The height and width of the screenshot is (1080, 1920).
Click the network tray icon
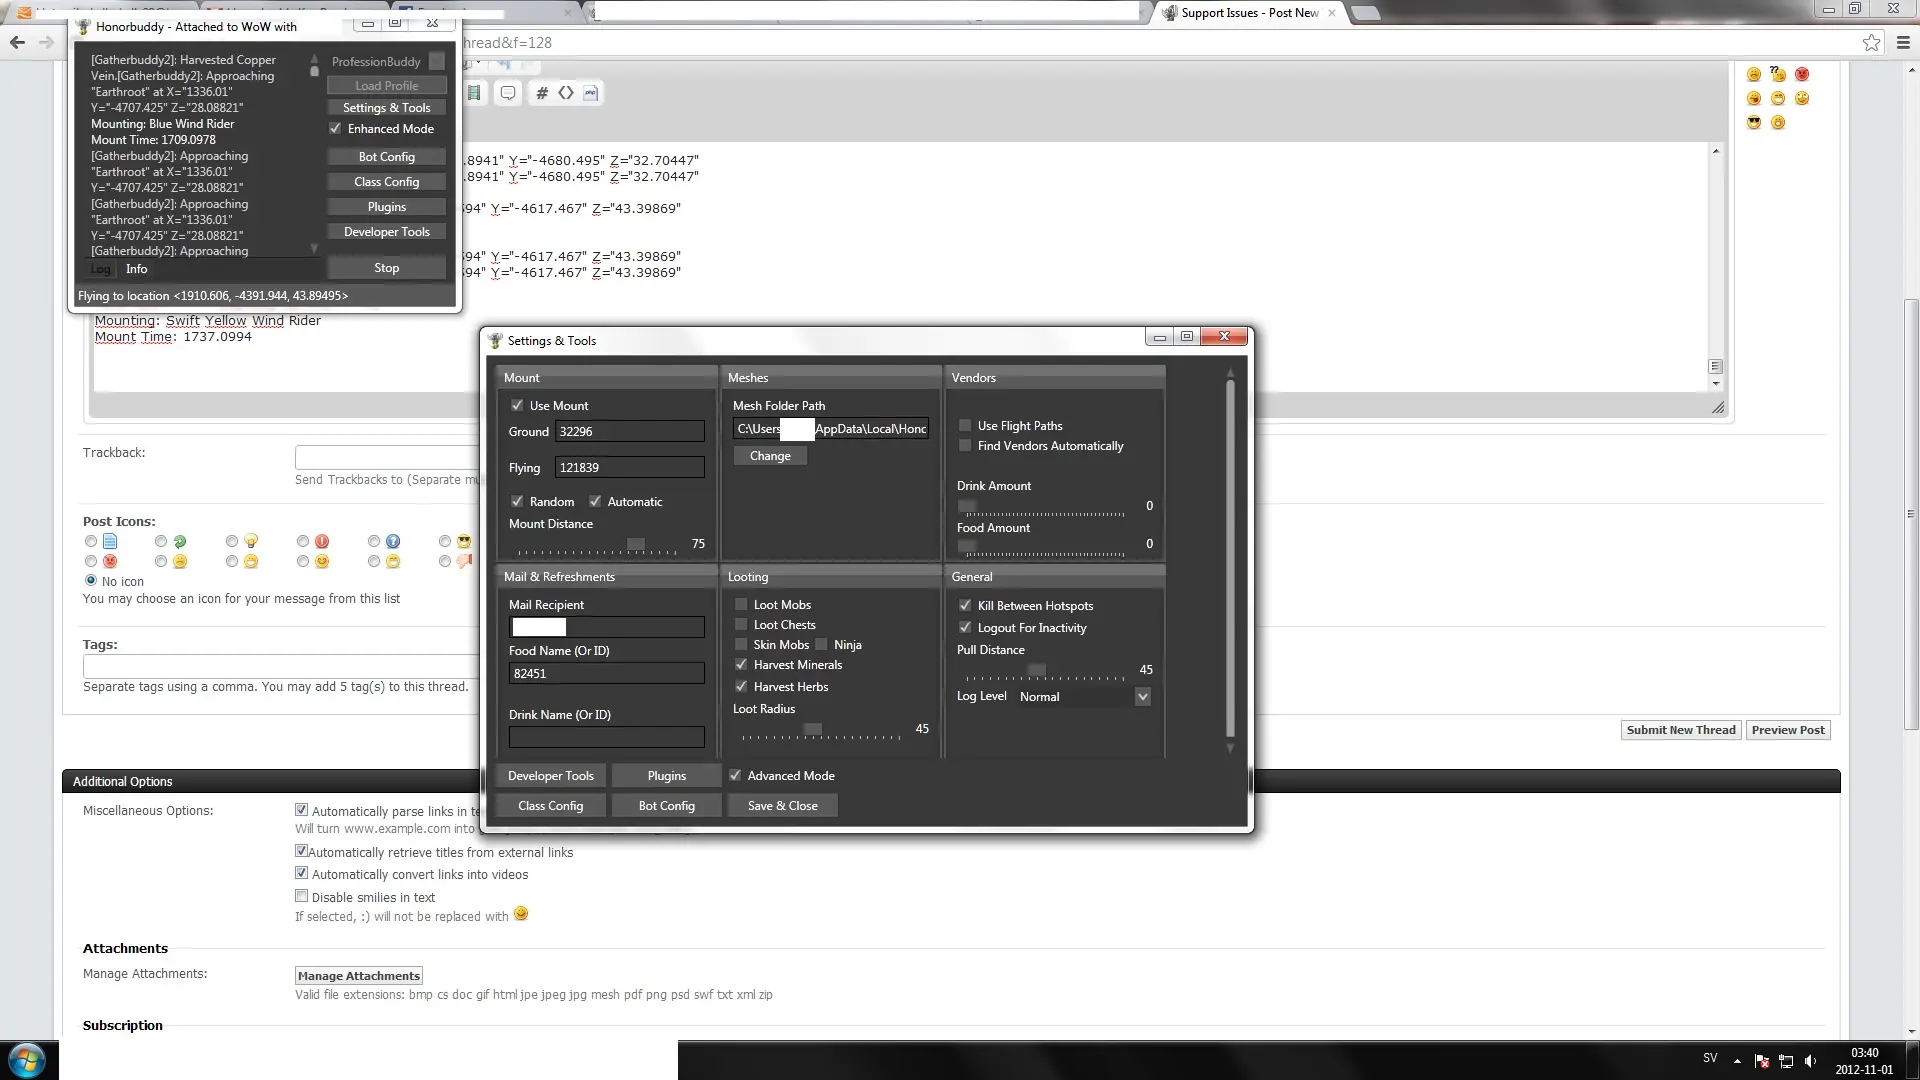(1786, 1061)
